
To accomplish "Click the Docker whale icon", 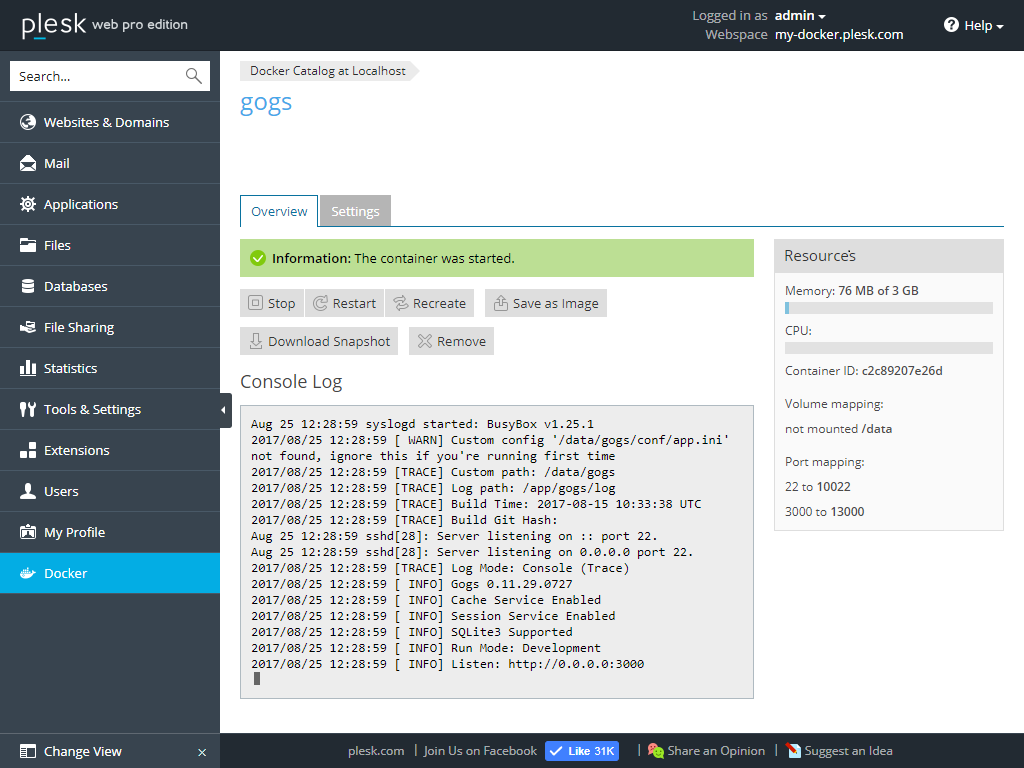I will point(27,573).
